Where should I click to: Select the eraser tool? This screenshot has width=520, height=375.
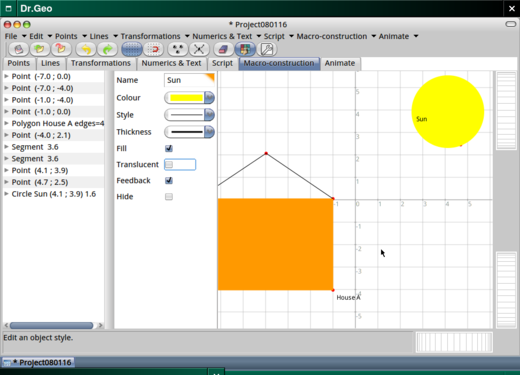tap(223, 49)
